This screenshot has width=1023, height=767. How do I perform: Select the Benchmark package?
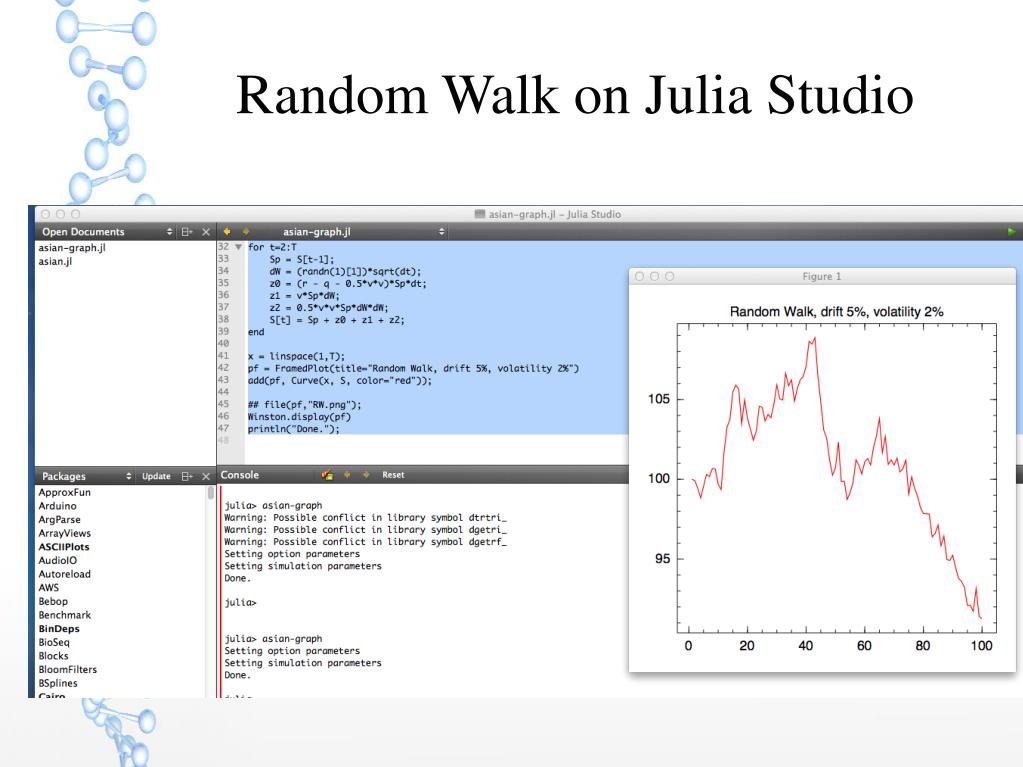(65, 615)
